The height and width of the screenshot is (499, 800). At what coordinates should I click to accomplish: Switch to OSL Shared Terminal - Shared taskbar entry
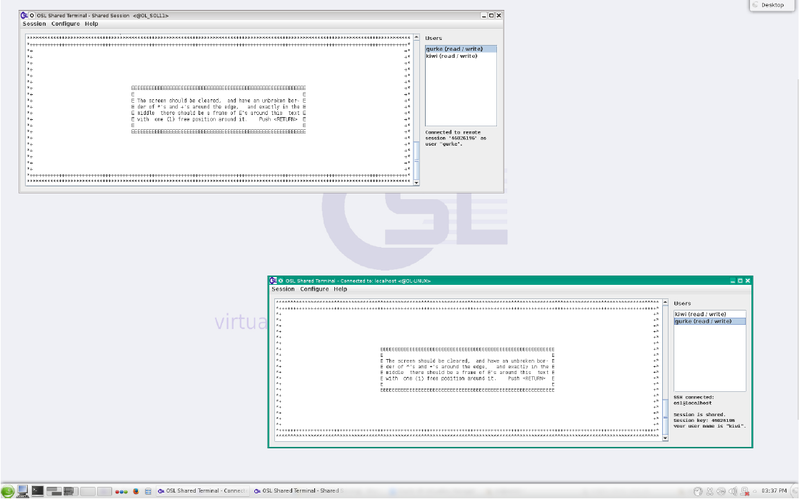(x=298, y=491)
